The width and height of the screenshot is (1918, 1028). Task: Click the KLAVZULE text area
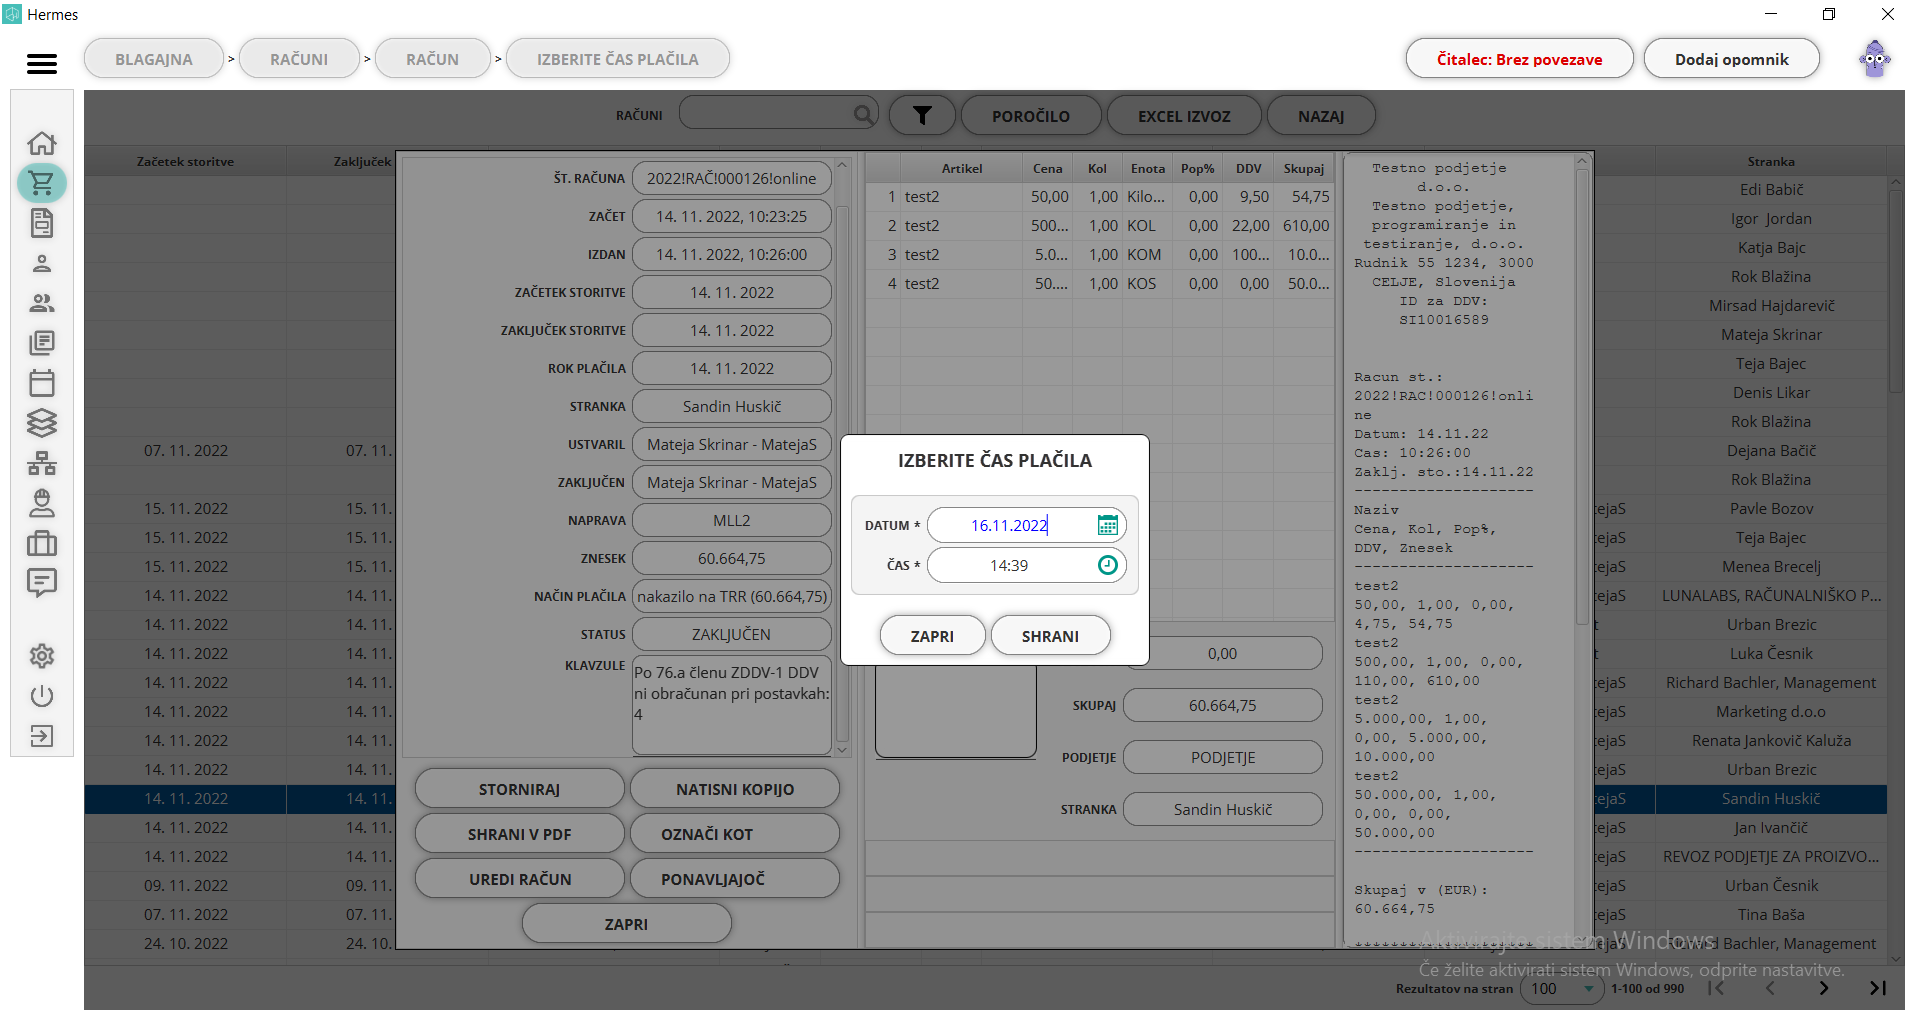click(x=732, y=706)
